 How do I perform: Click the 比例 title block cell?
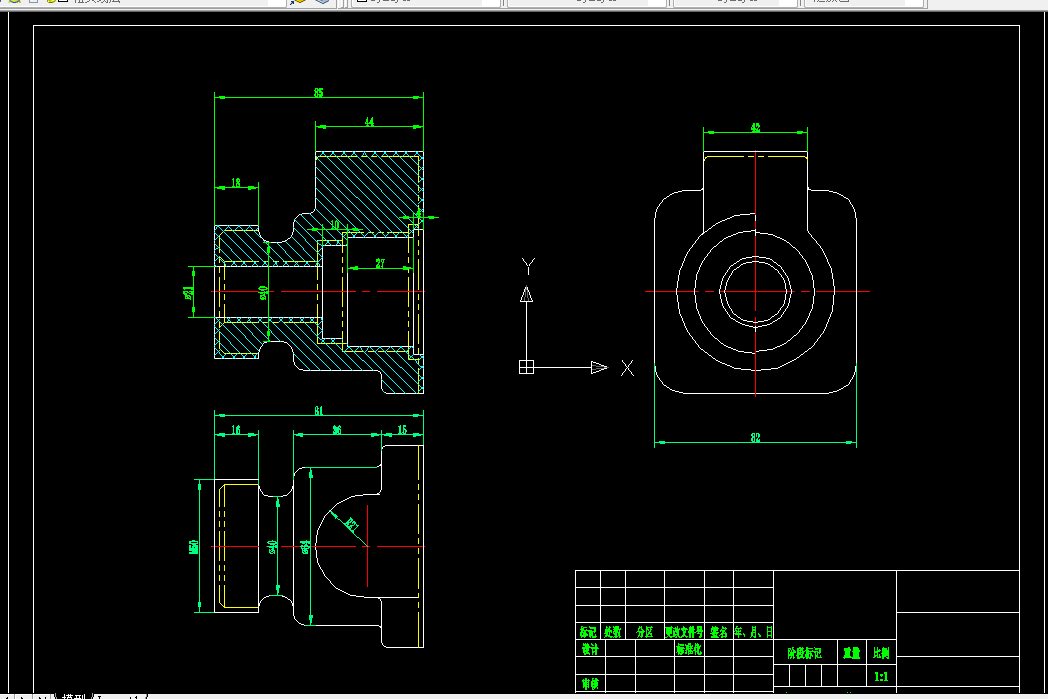(882, 653)
